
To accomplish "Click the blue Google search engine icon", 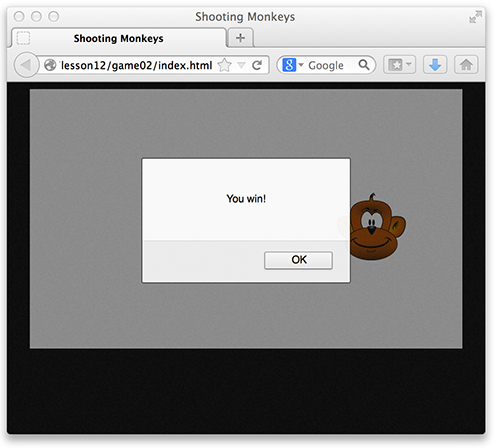I will coord(289,65).
